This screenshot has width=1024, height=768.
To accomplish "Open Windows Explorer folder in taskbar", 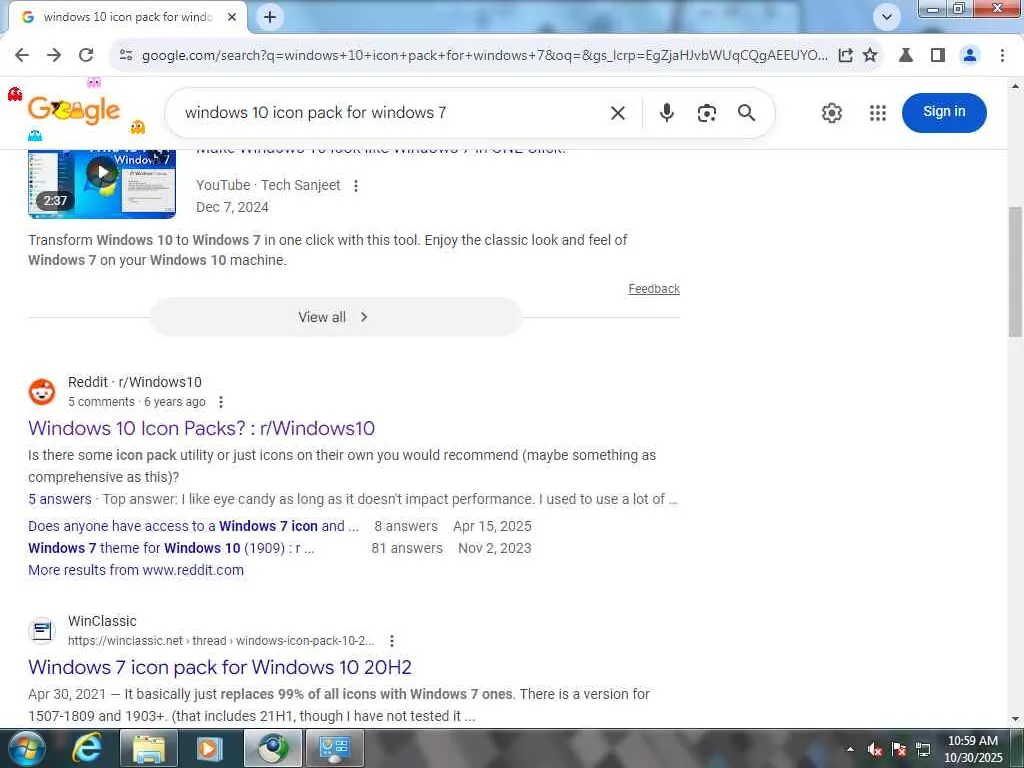I will click(149, 748).
